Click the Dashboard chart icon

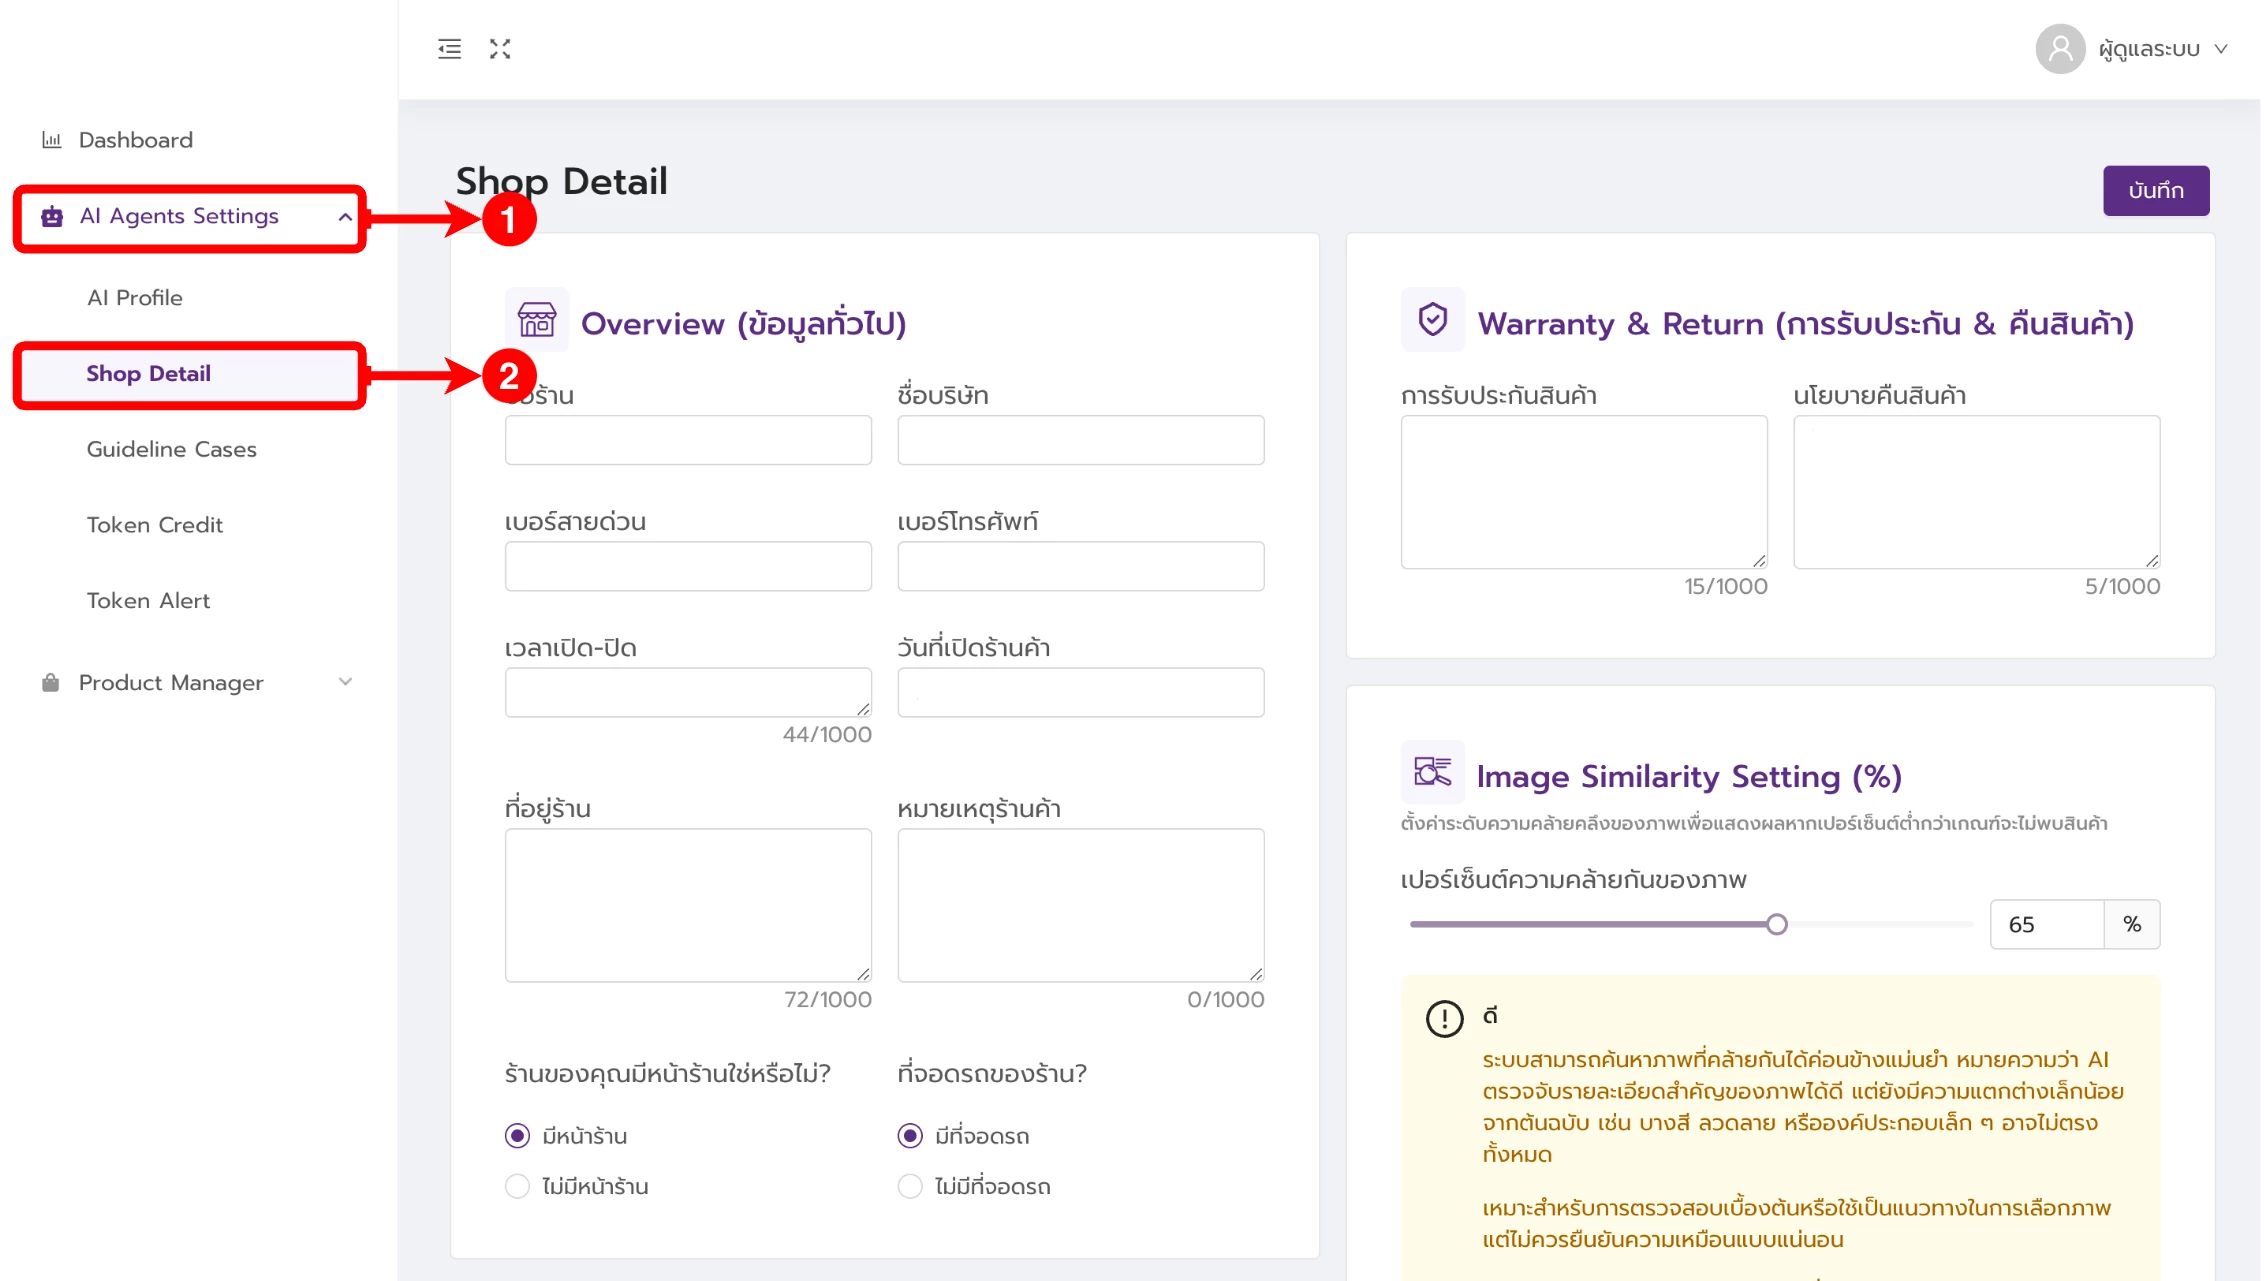click(x=51, y=140)
